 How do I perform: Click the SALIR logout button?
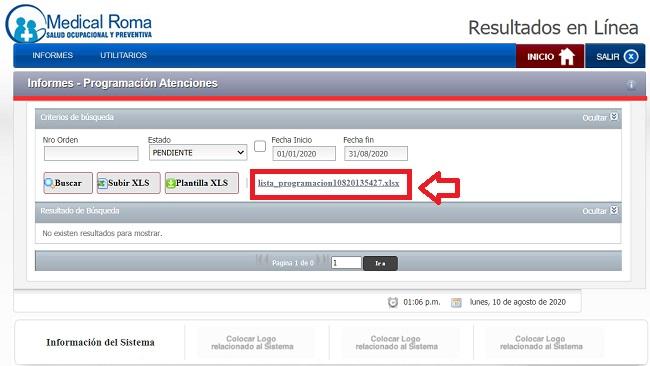[x=616, y=56]
